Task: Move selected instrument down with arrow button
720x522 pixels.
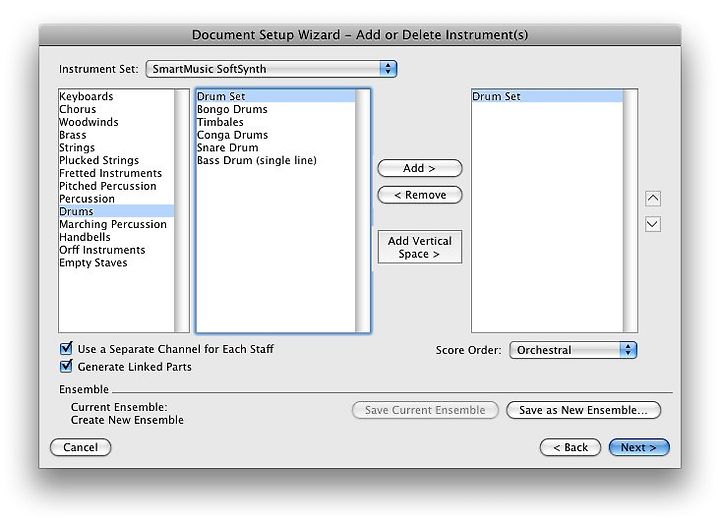Action: [652, 224]
